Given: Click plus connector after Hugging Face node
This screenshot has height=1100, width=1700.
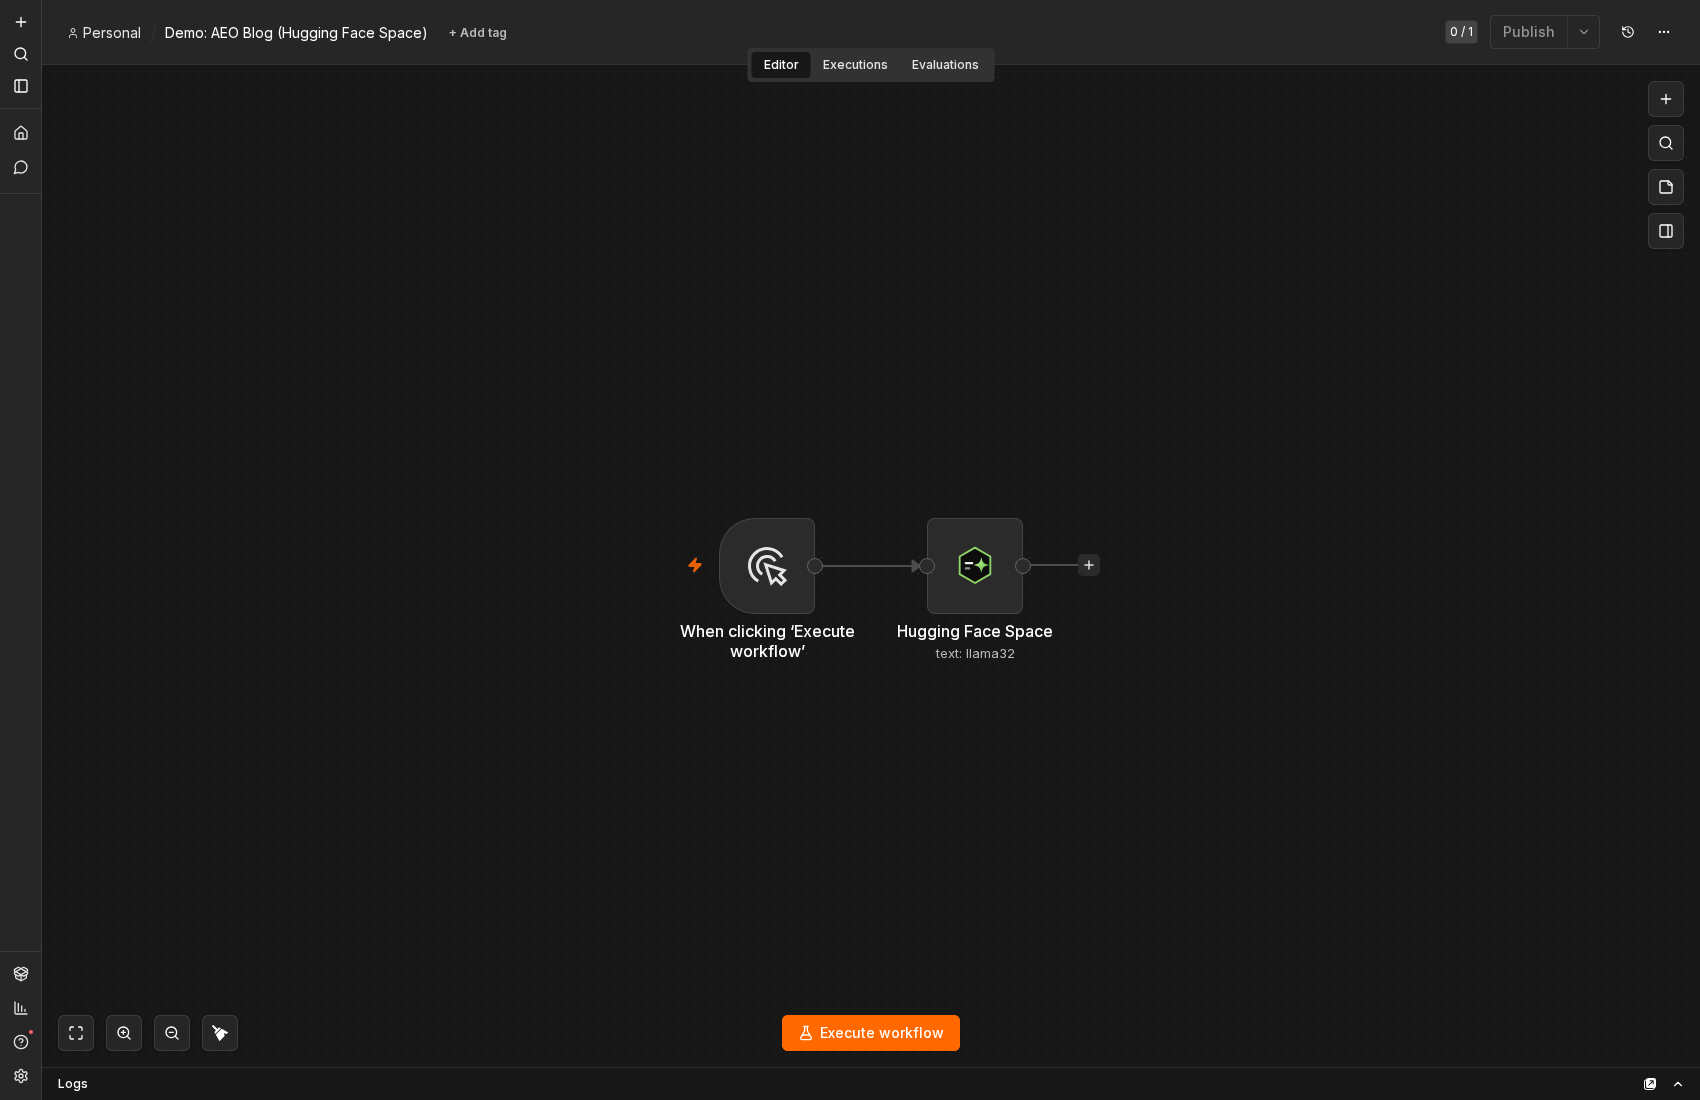Looking at the screenshot, I should coord(1089,565).
